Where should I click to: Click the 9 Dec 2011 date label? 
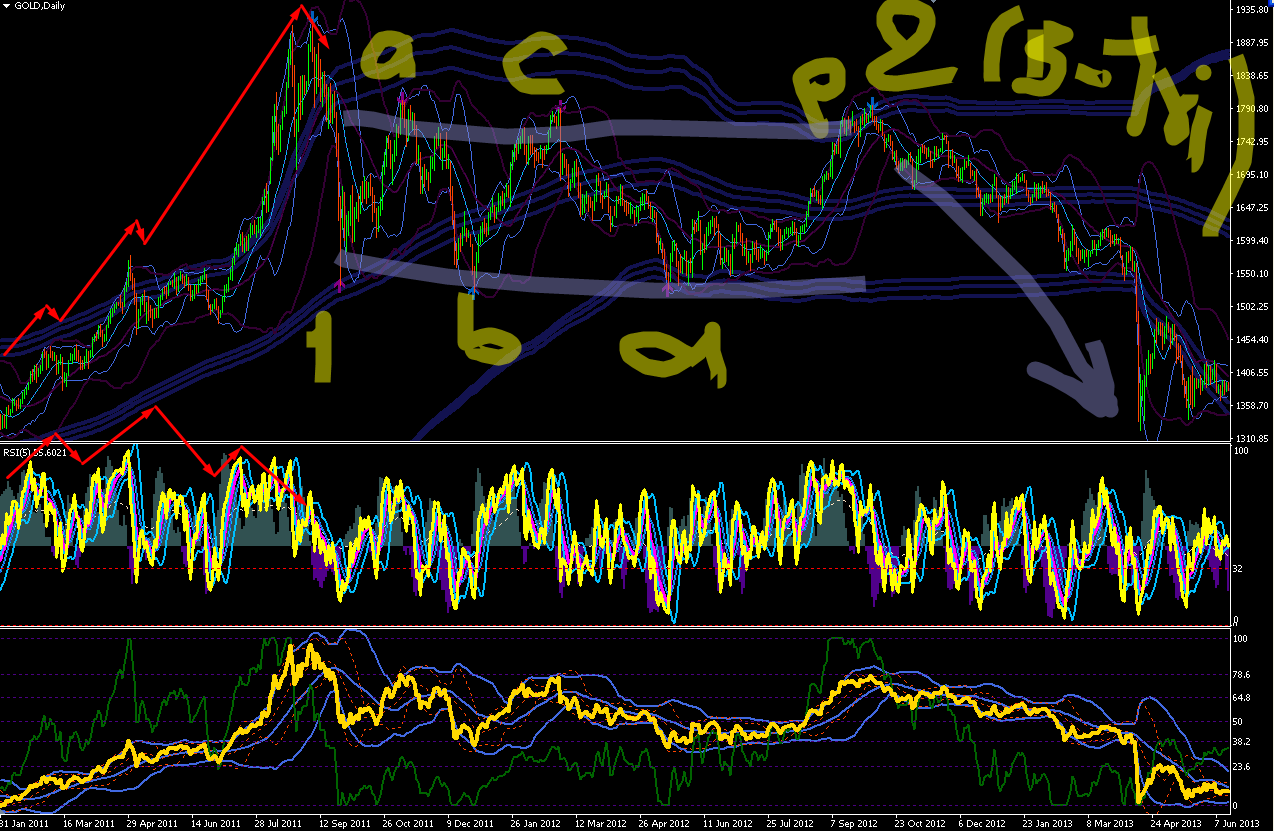pos(470,823)
